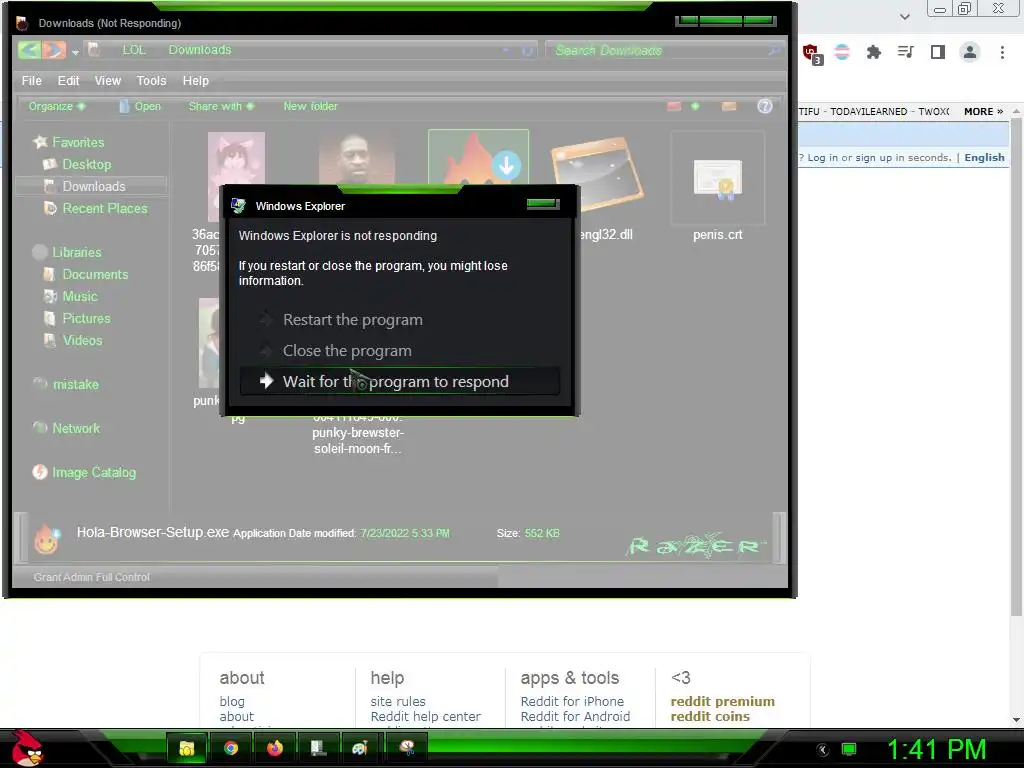Viewport: 1024px width, 768px height.
Task: Select Downloads in the navigation pane
Action: tap(93, 186)
